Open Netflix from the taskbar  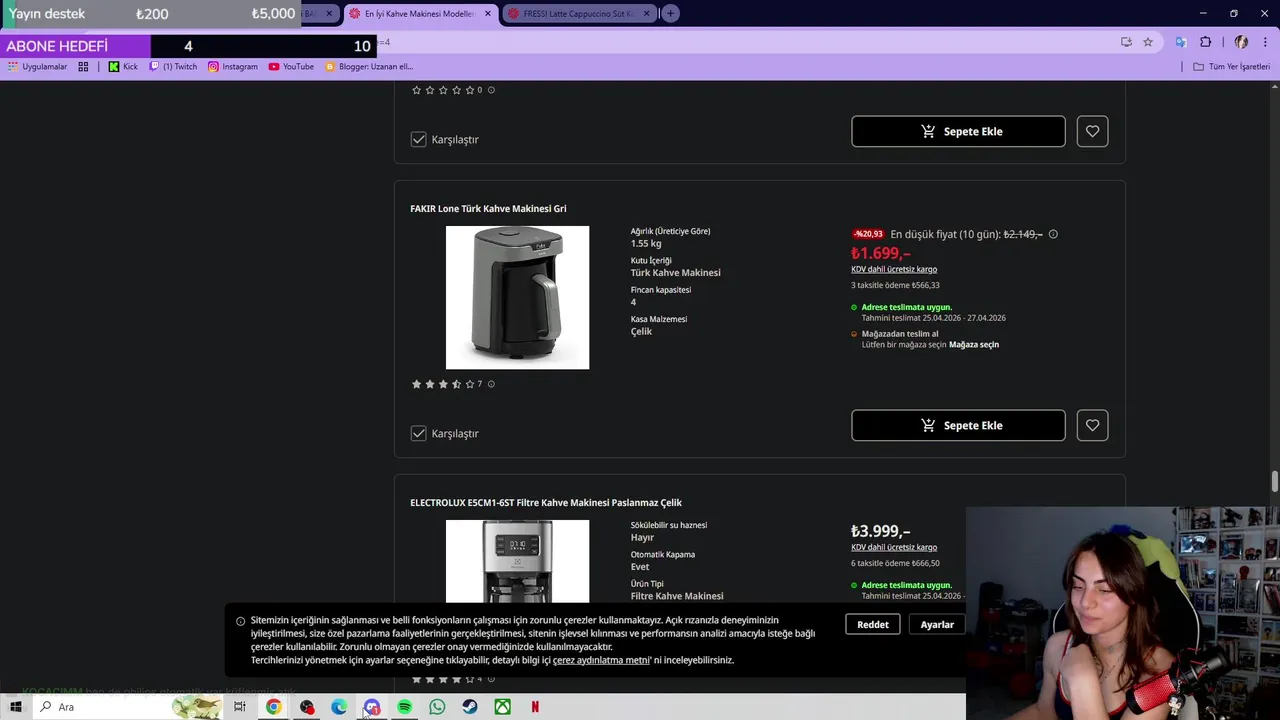[535, 707]
